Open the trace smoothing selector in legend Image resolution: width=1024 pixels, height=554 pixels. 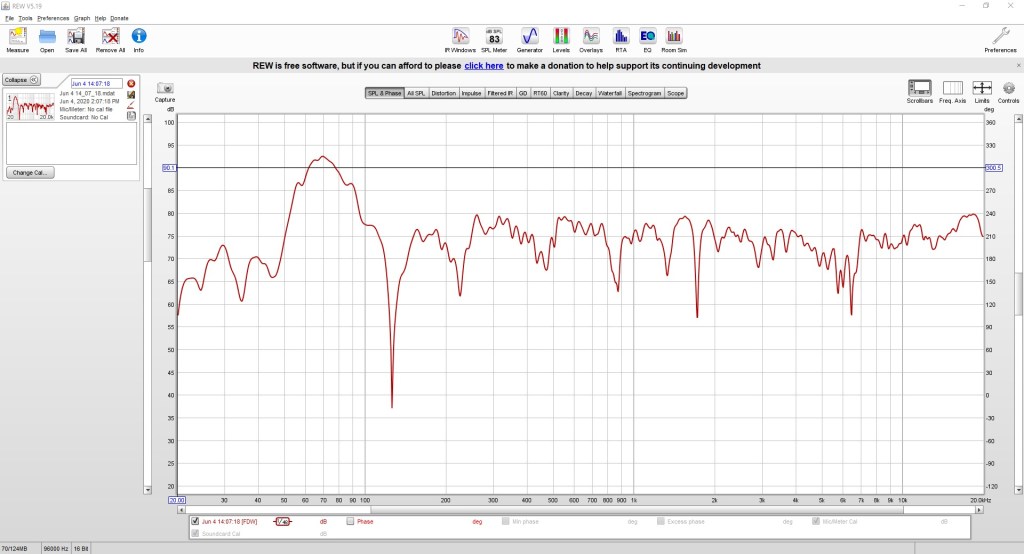[x=283, y=521]
